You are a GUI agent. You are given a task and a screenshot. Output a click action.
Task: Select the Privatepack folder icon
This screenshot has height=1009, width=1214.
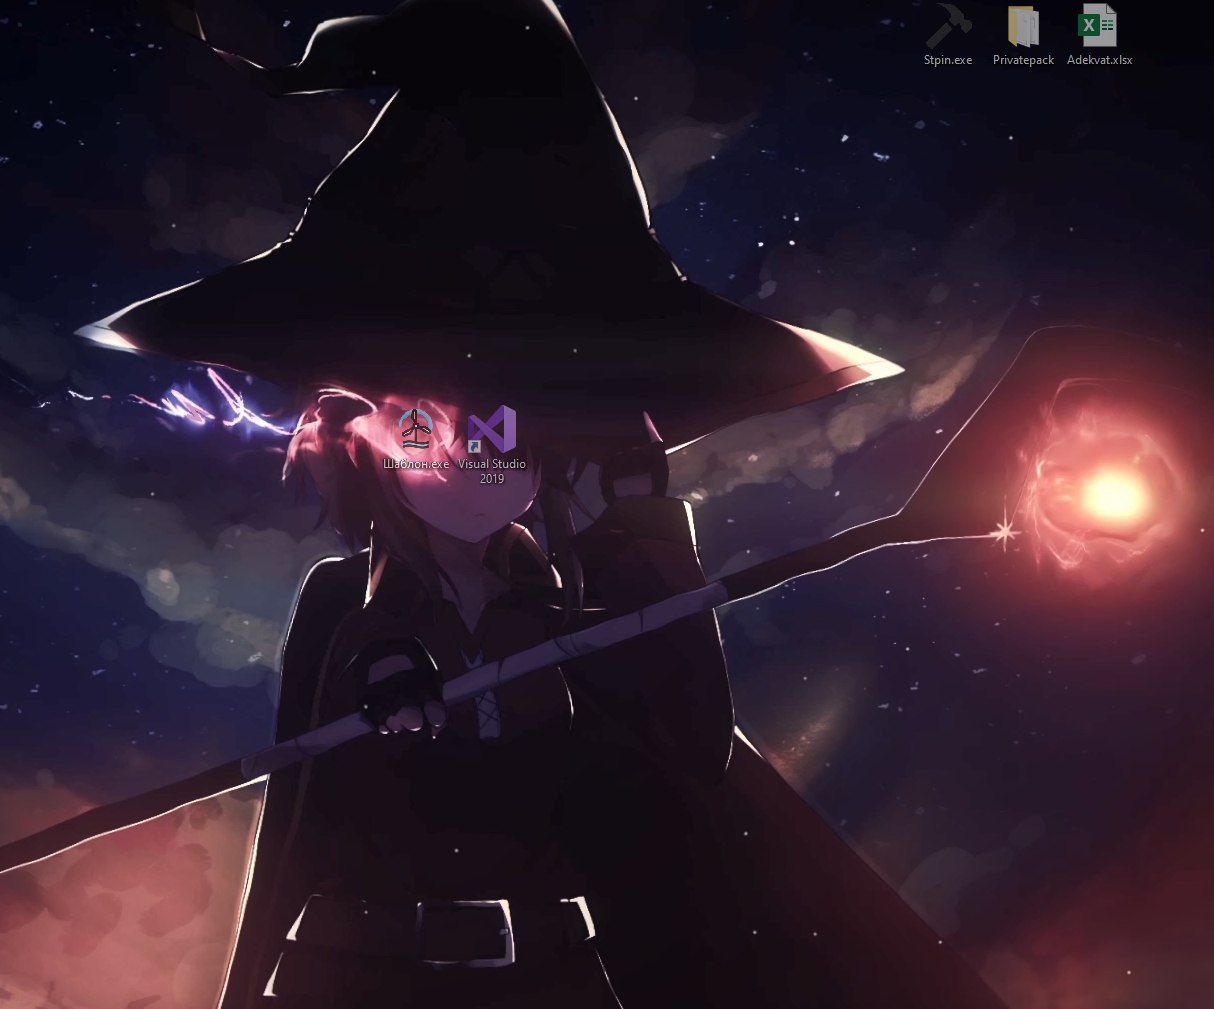point(1023,26)
